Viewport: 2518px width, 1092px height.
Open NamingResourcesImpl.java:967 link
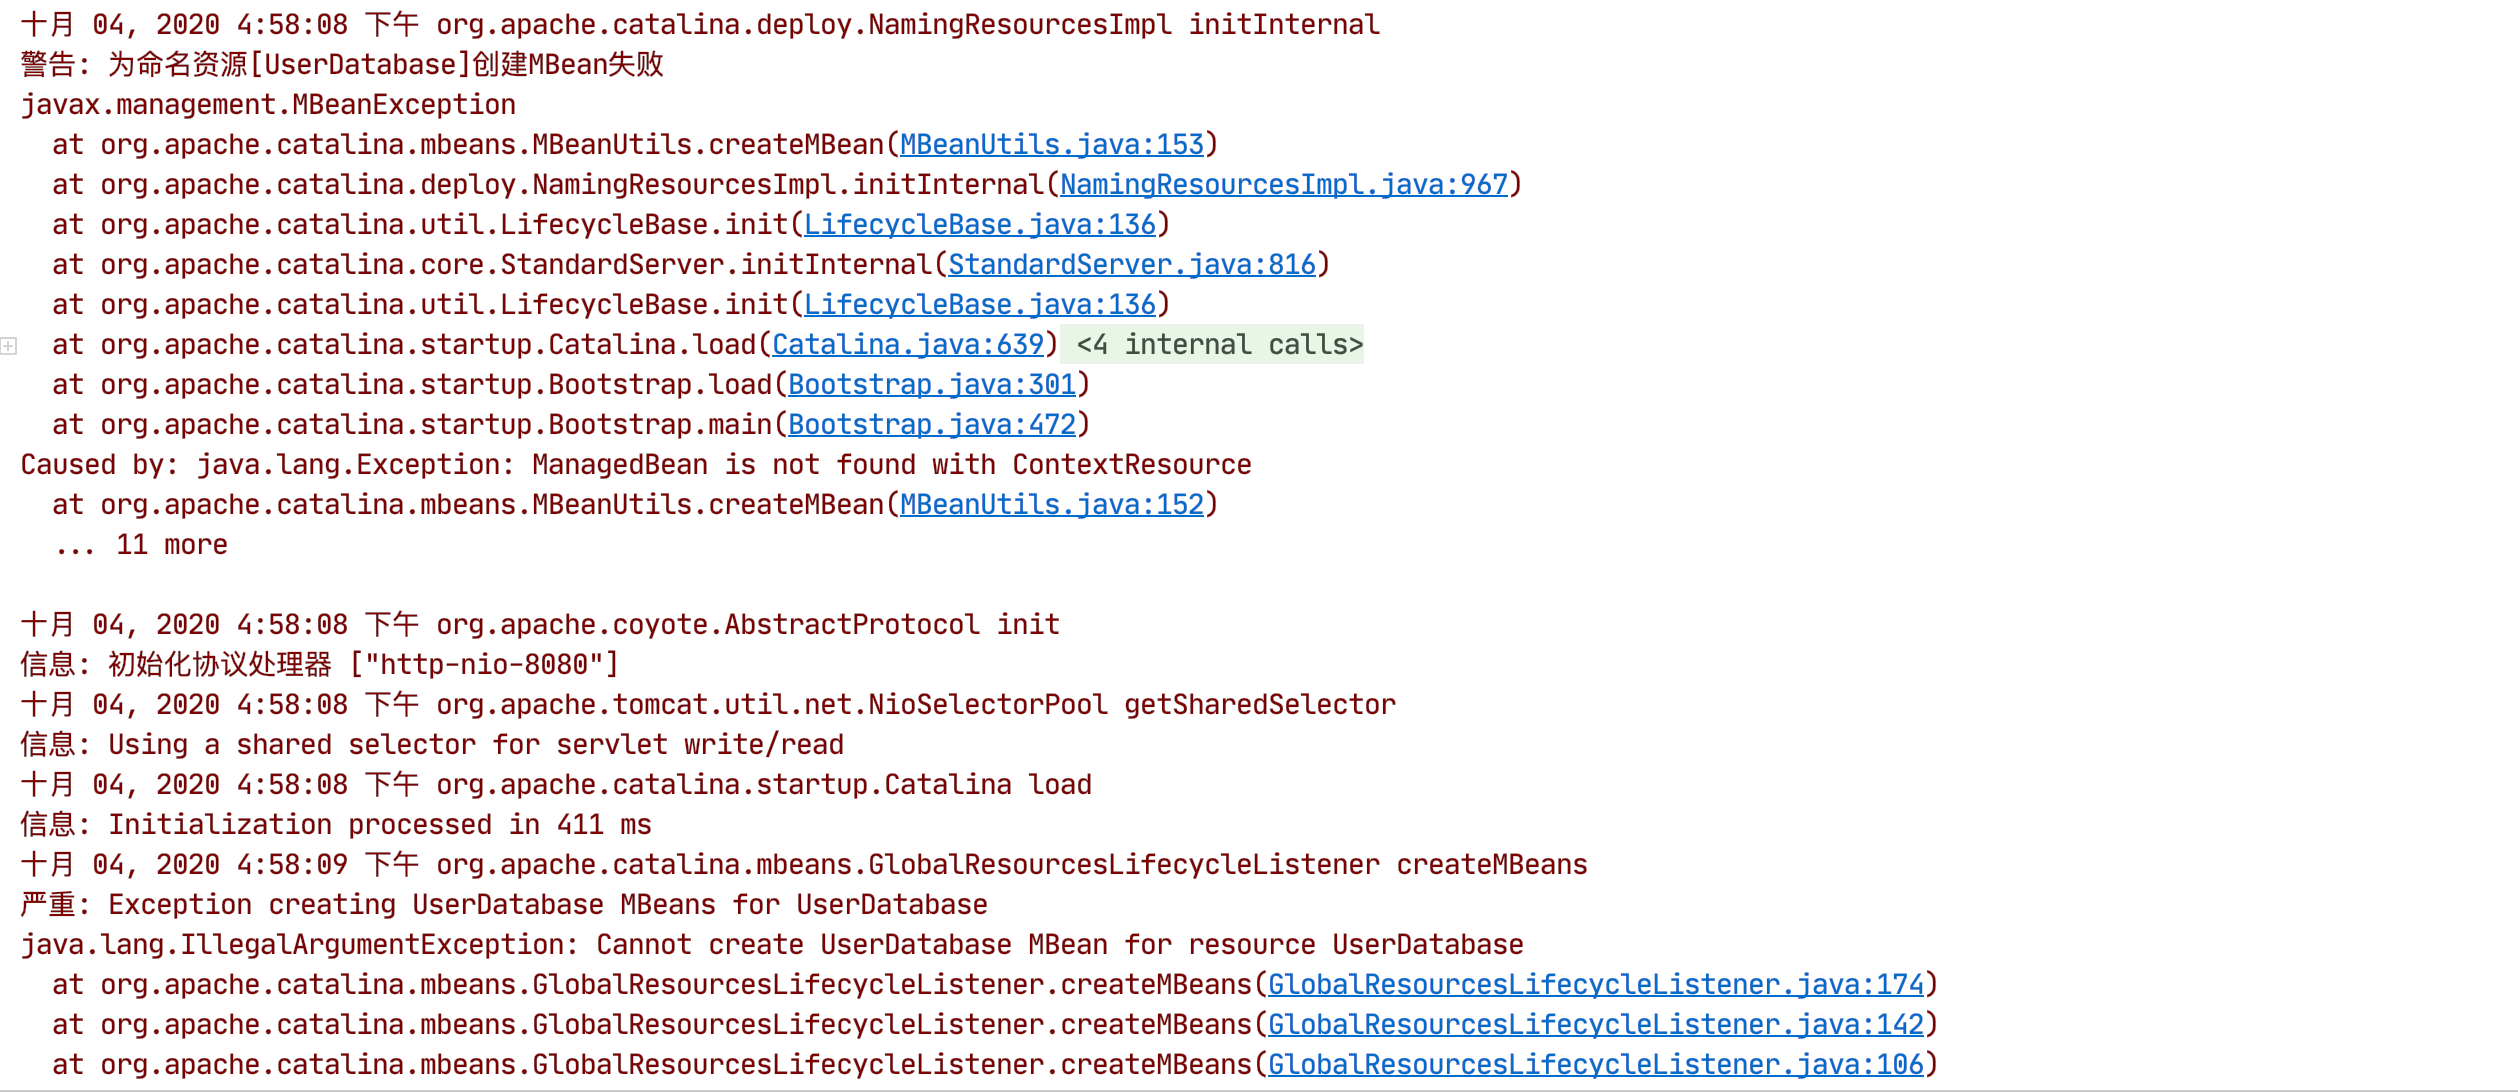(x=1283, y=185)
